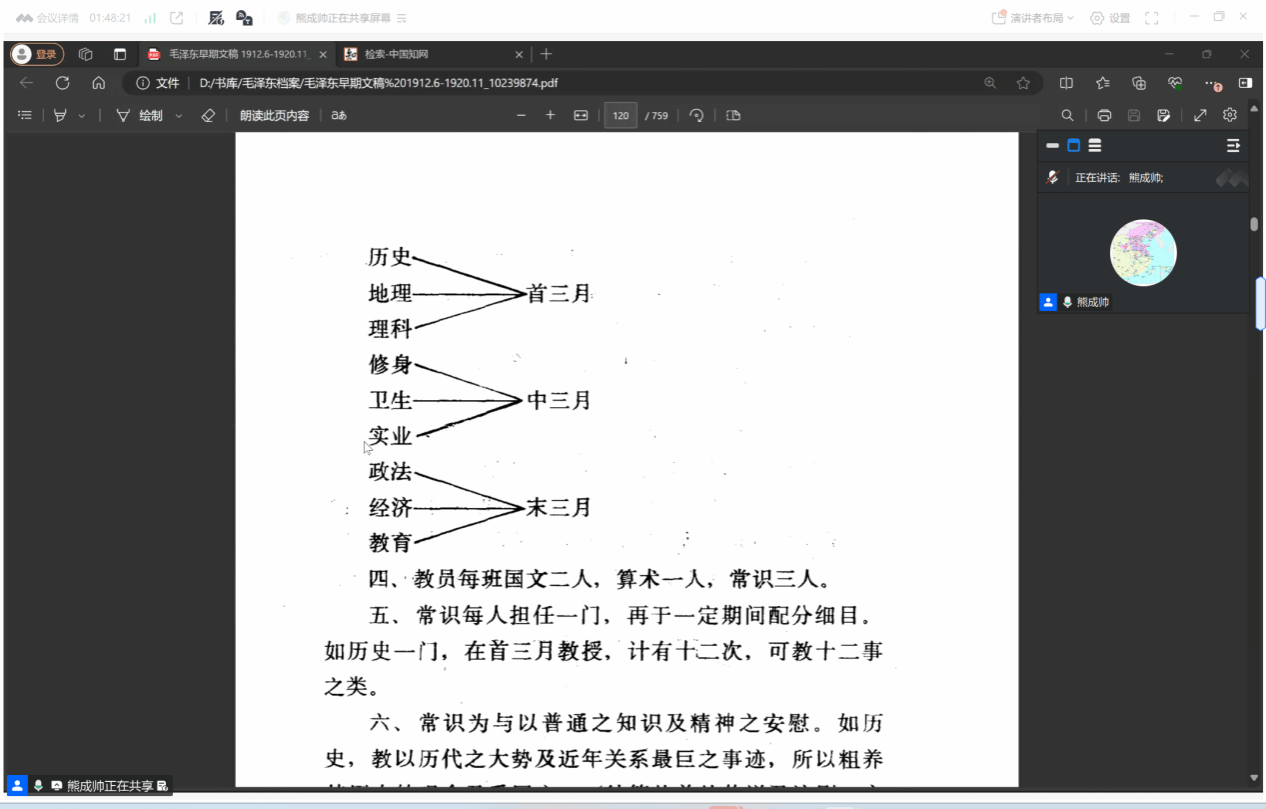Image resolution: width=1266 pixels, height=809 pixels.
Task: Toggle the speaker-view layout in meeting panel
Action: (x=1073, y=146)
